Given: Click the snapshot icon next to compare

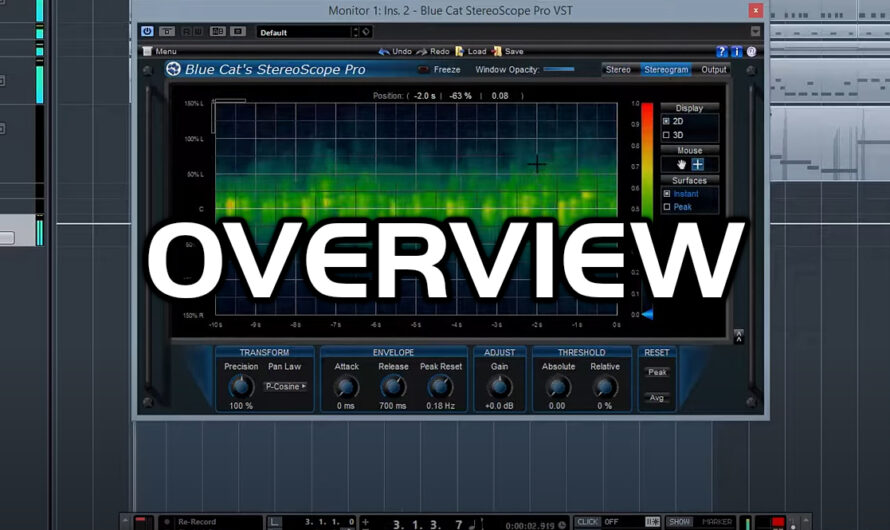Looking at the screenshot, I should pos(238,32).
